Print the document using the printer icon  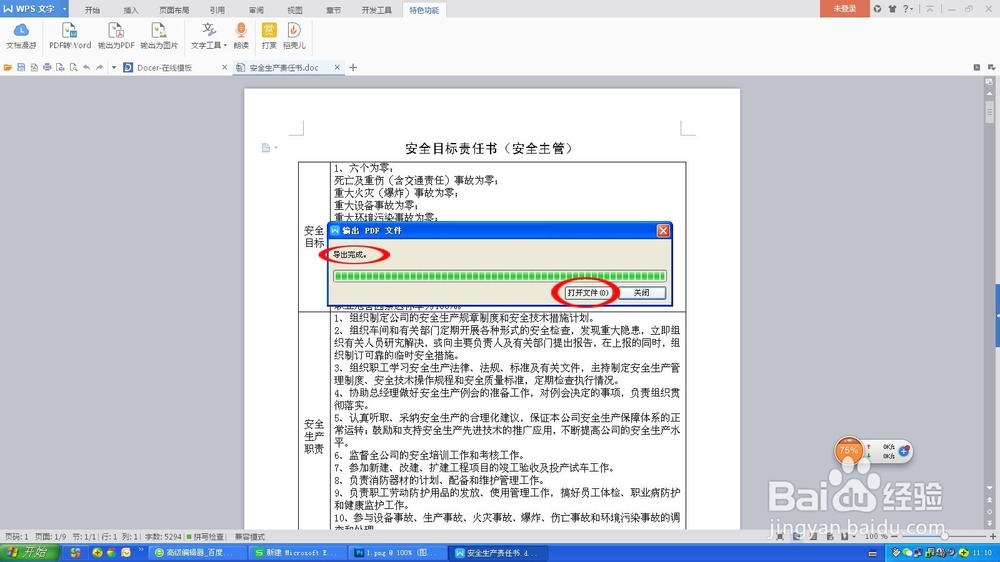[47, 68]
